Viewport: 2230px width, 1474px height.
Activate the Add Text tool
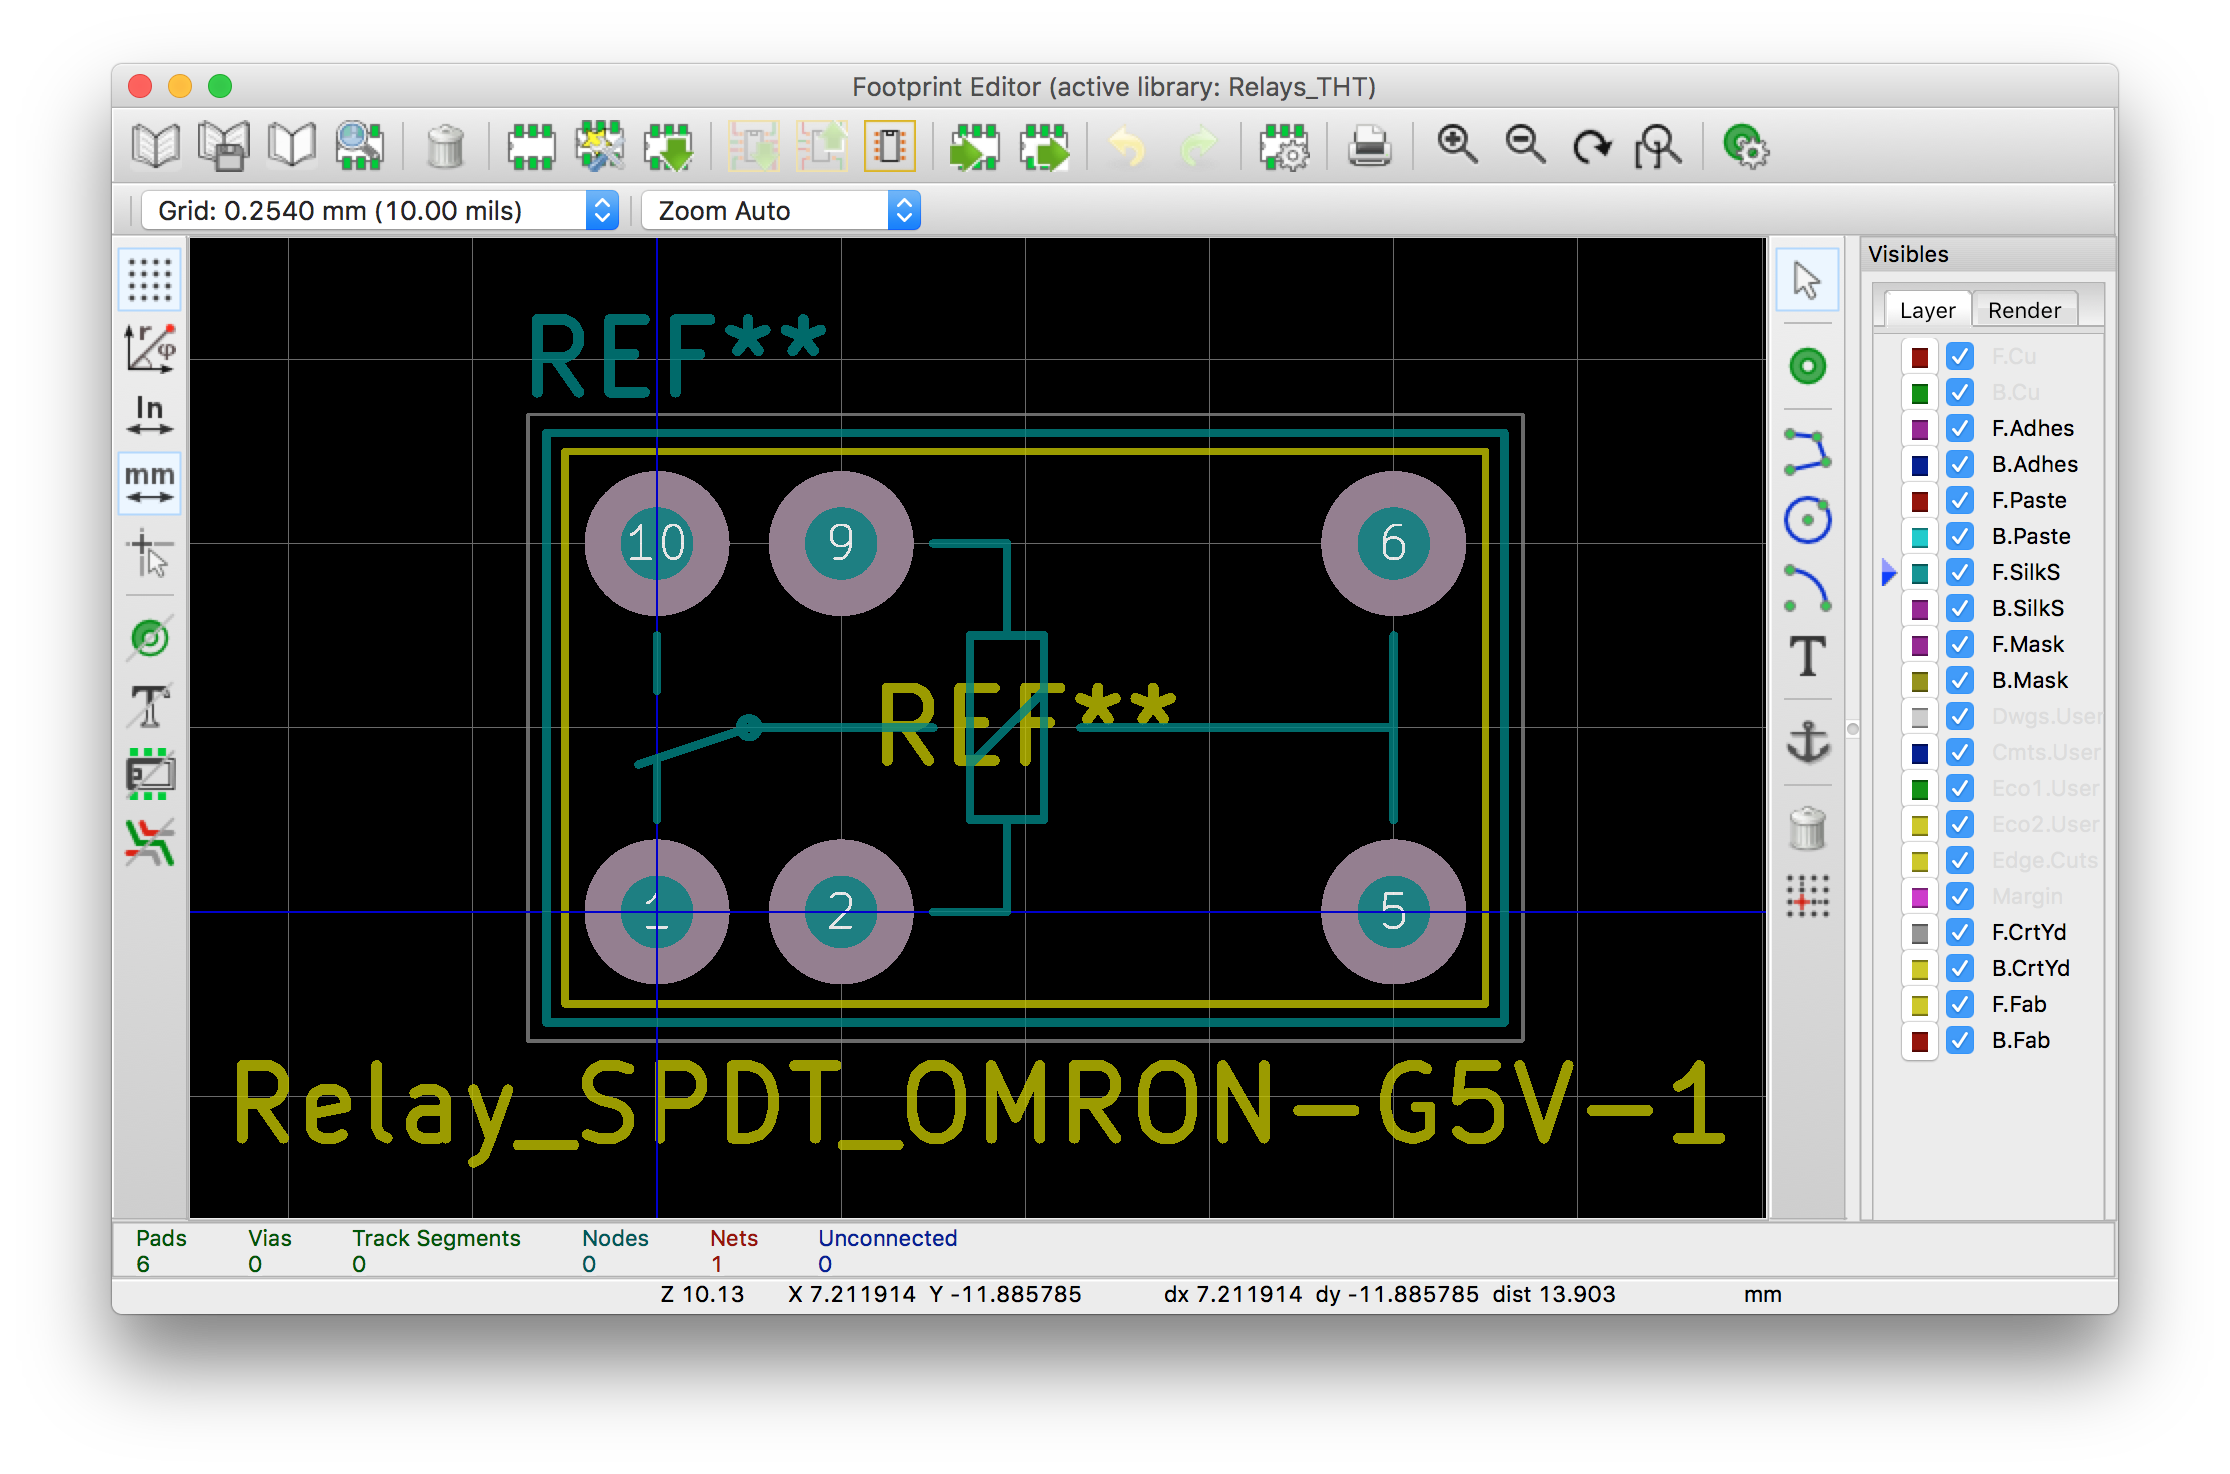pos(1807,657)
